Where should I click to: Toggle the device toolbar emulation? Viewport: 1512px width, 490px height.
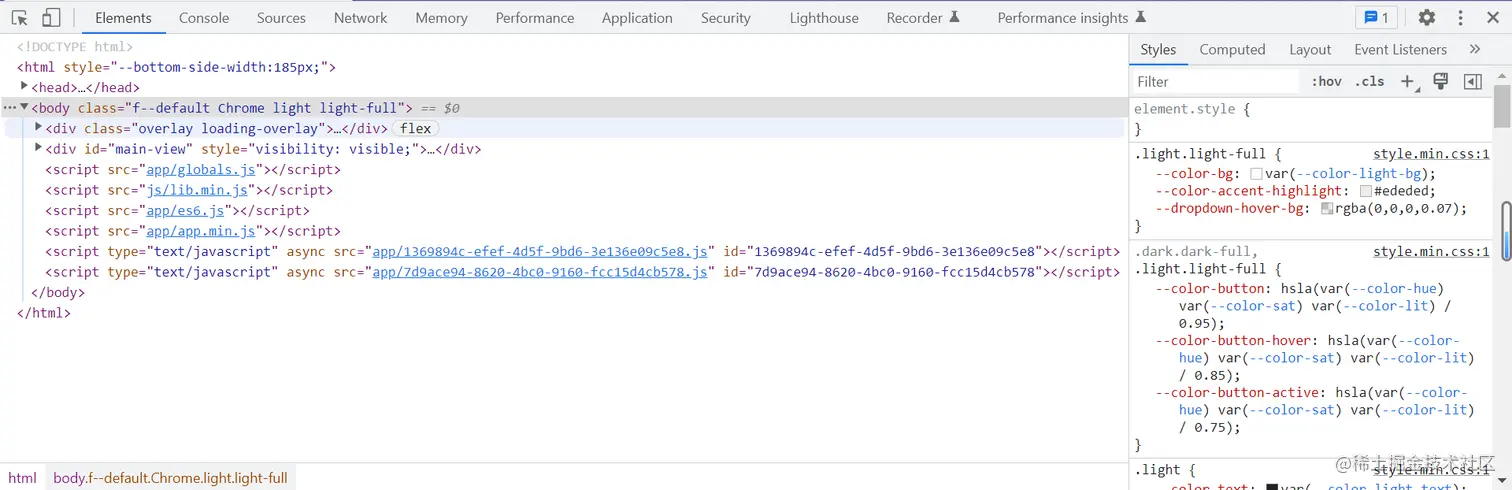click(x=51, y=18)
